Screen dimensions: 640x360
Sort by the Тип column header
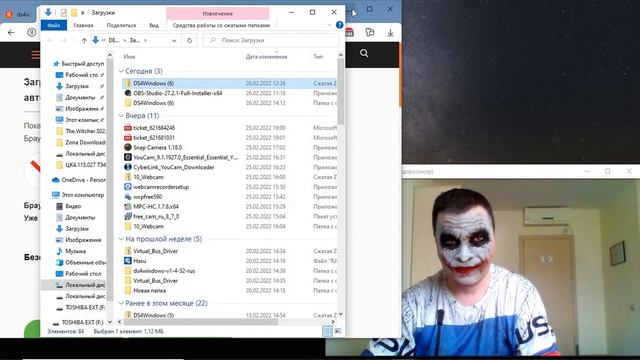[318, 57]
